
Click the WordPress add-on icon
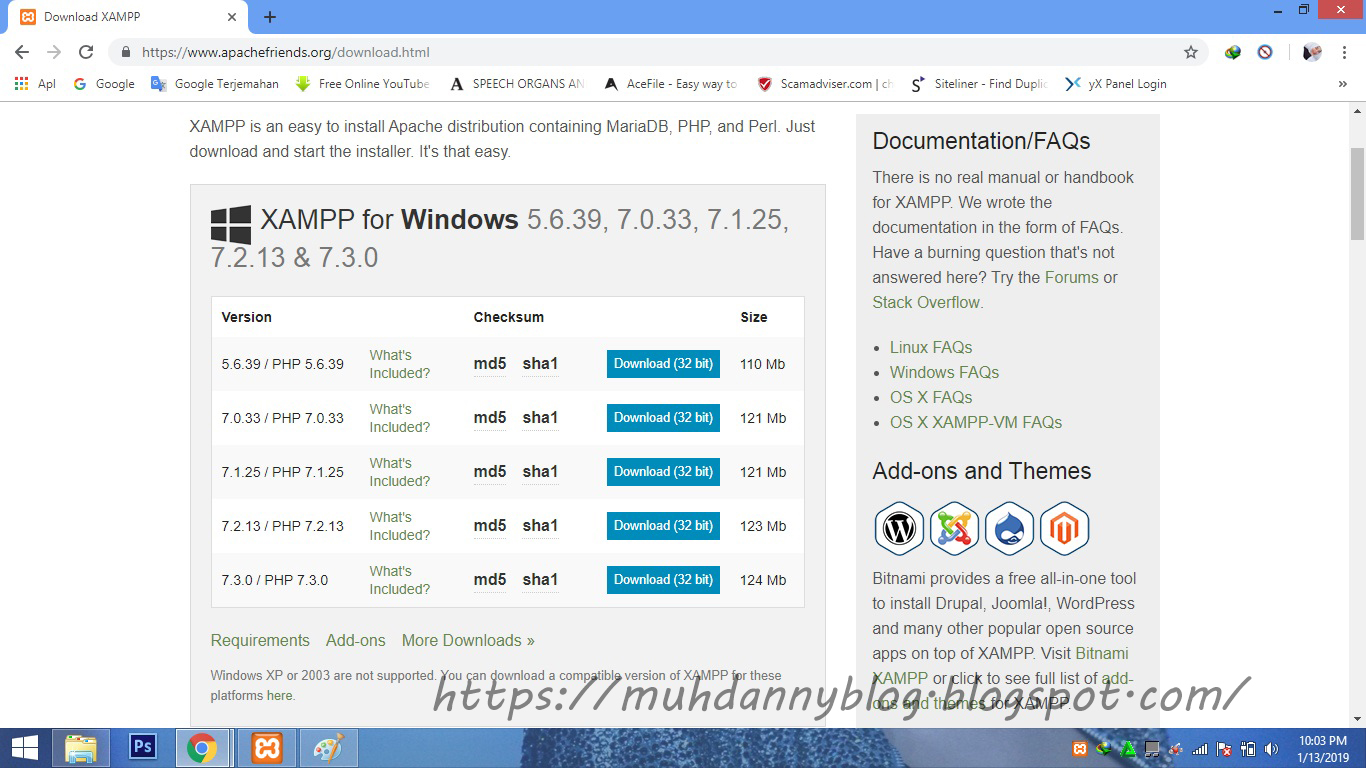(899, 529)
